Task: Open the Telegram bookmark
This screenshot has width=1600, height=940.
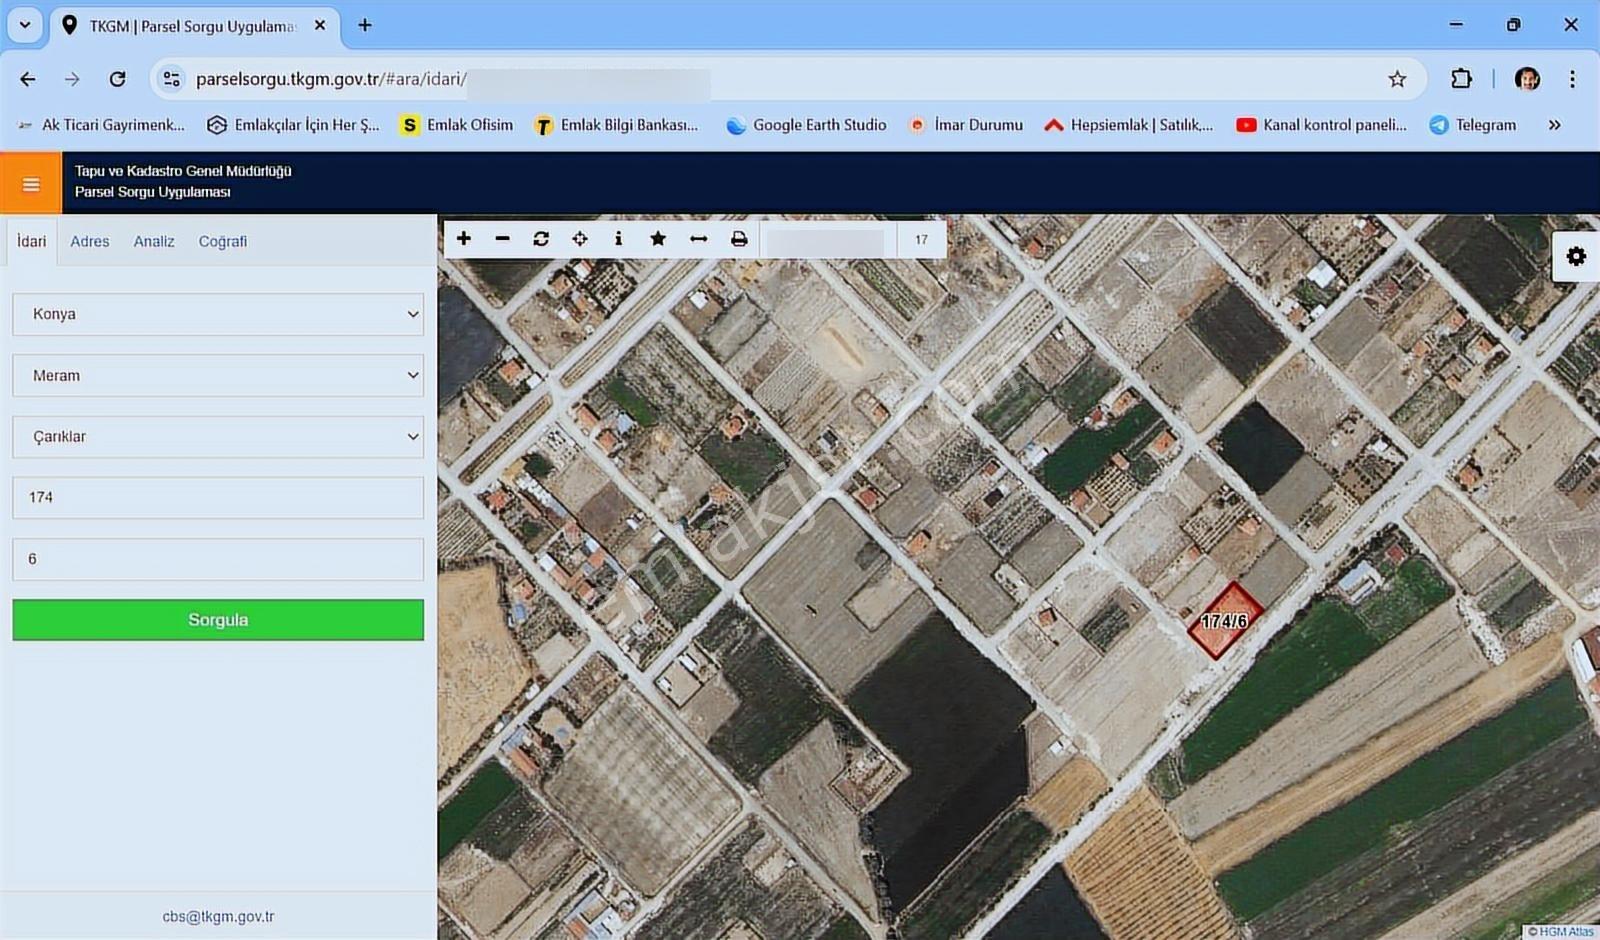Action: coord(1473,125)
